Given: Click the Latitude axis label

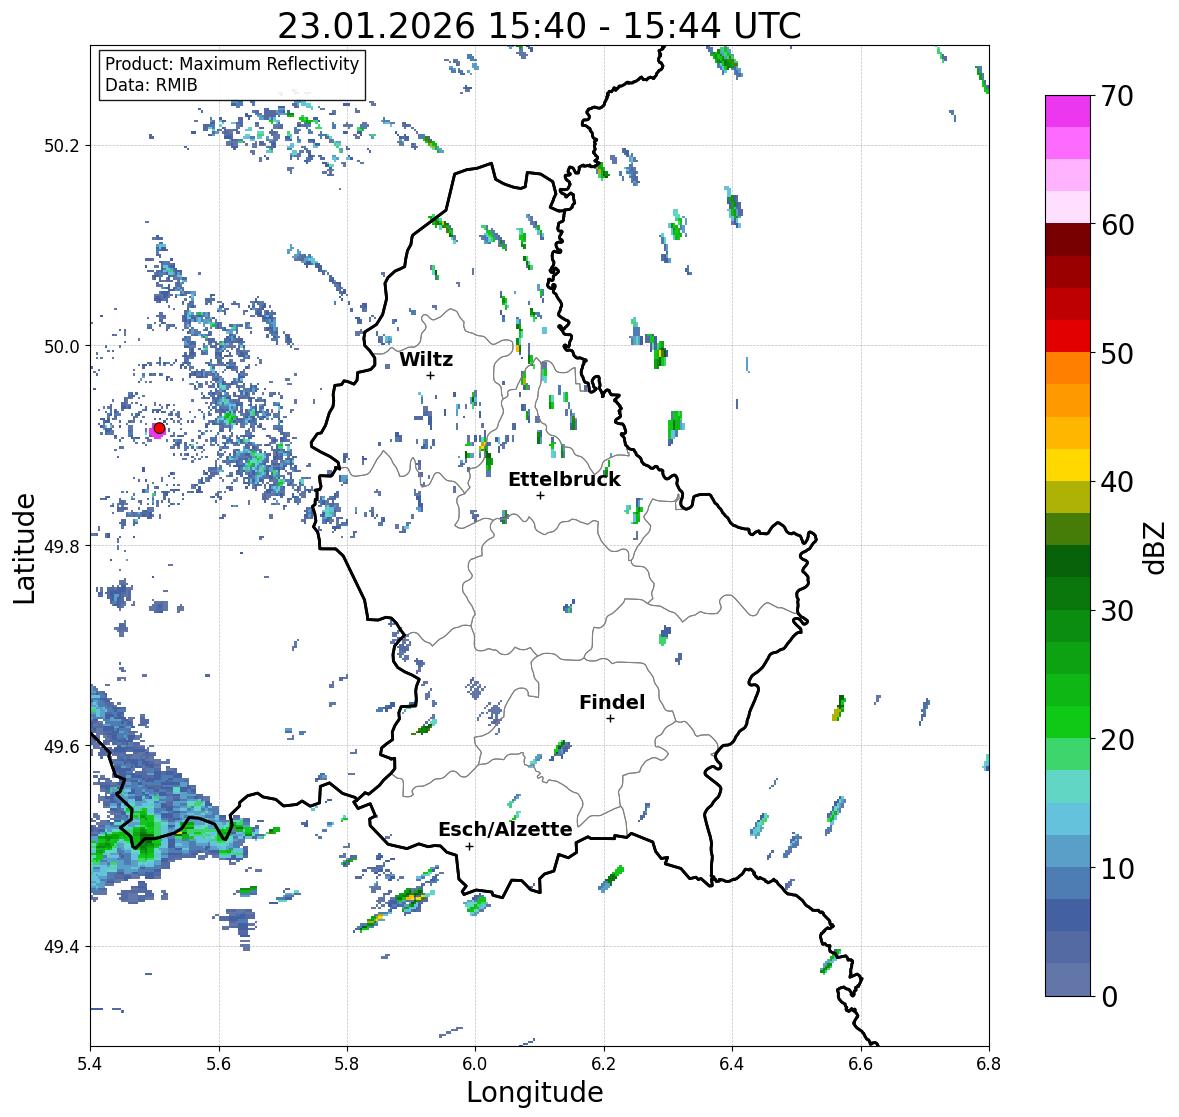Looking at the screenshot, I should point(25,548).
